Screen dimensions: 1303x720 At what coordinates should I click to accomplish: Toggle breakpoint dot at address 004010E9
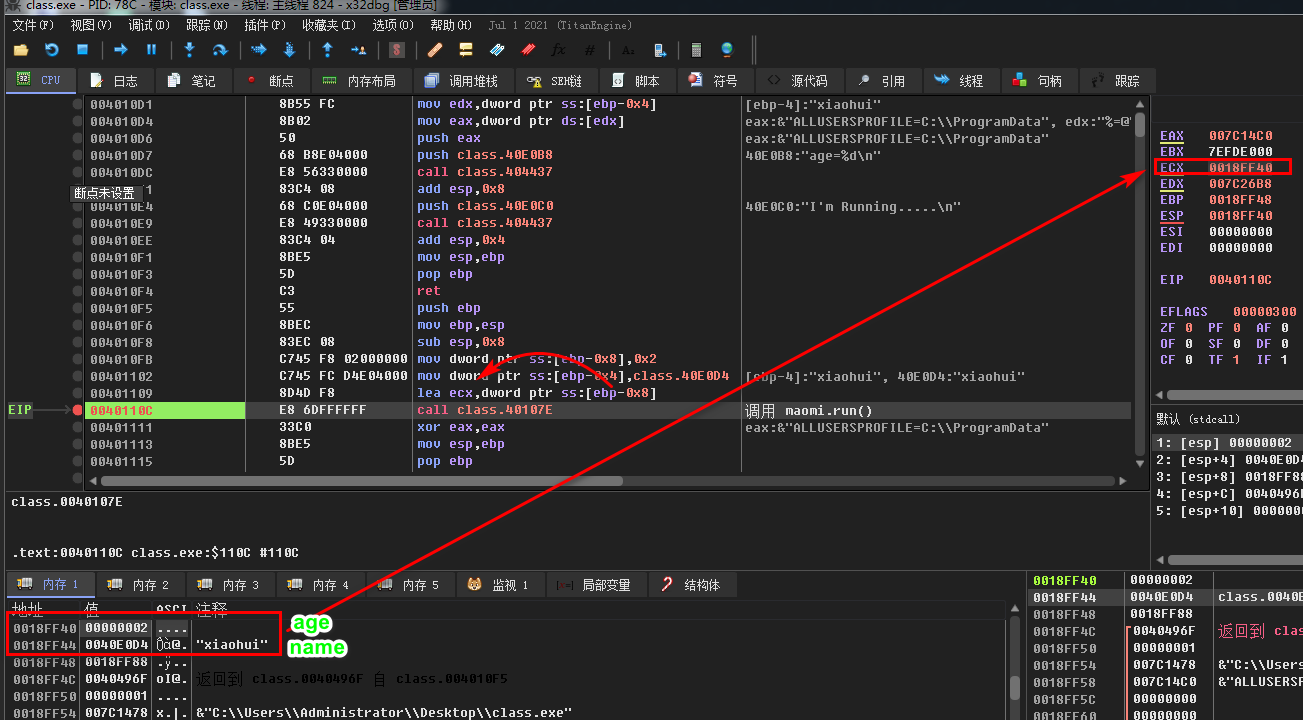(x=78, y=223)
